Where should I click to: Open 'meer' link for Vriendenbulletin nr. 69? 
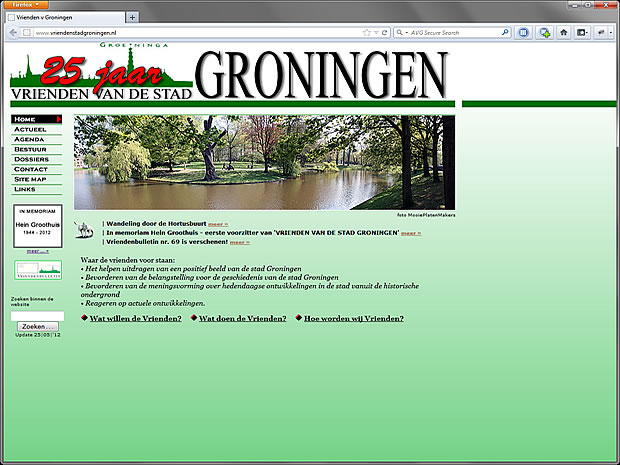click(x=240, y=242)
